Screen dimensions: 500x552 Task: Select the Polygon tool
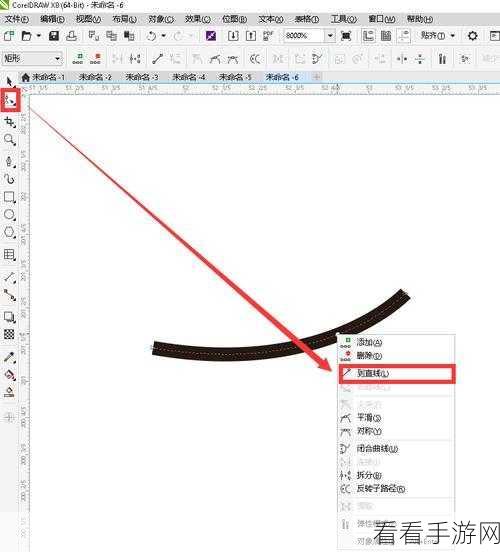coord(10,232)
